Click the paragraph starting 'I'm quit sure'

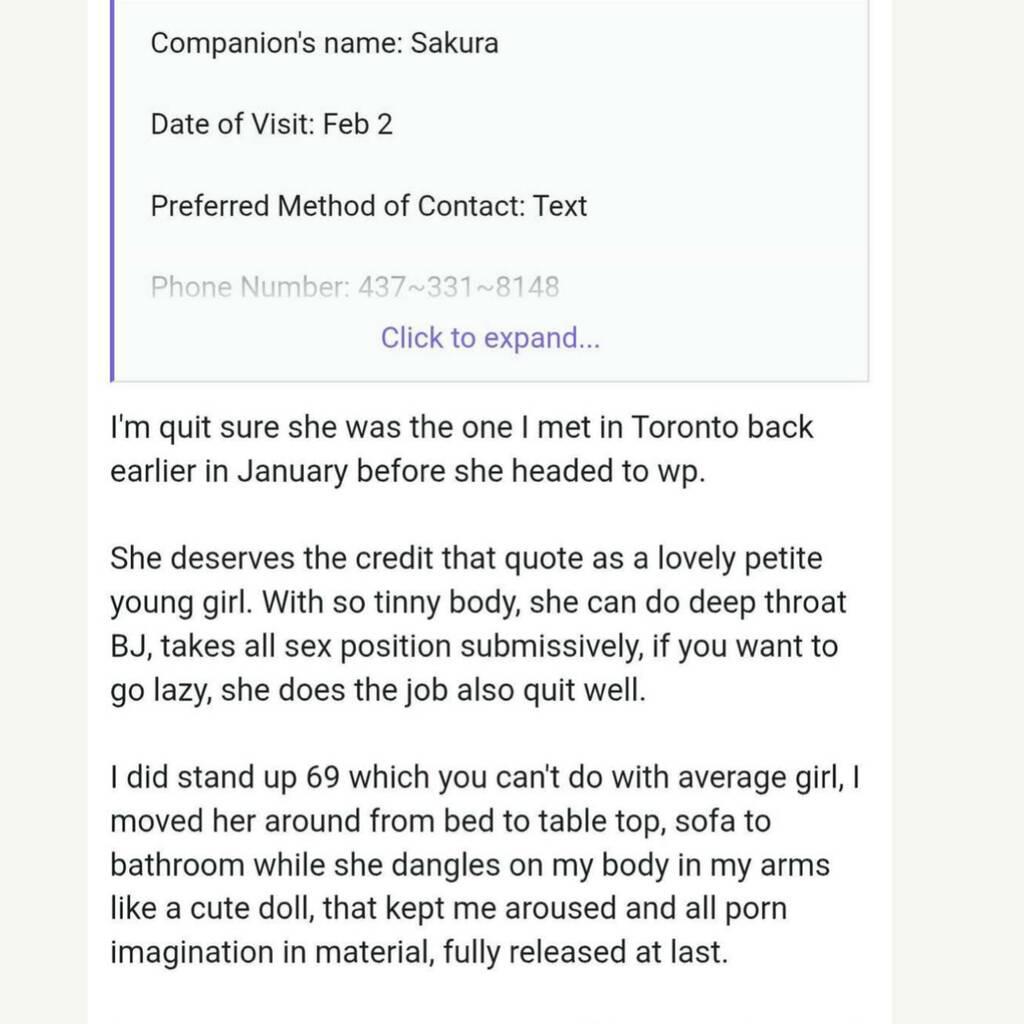(400, 449)
